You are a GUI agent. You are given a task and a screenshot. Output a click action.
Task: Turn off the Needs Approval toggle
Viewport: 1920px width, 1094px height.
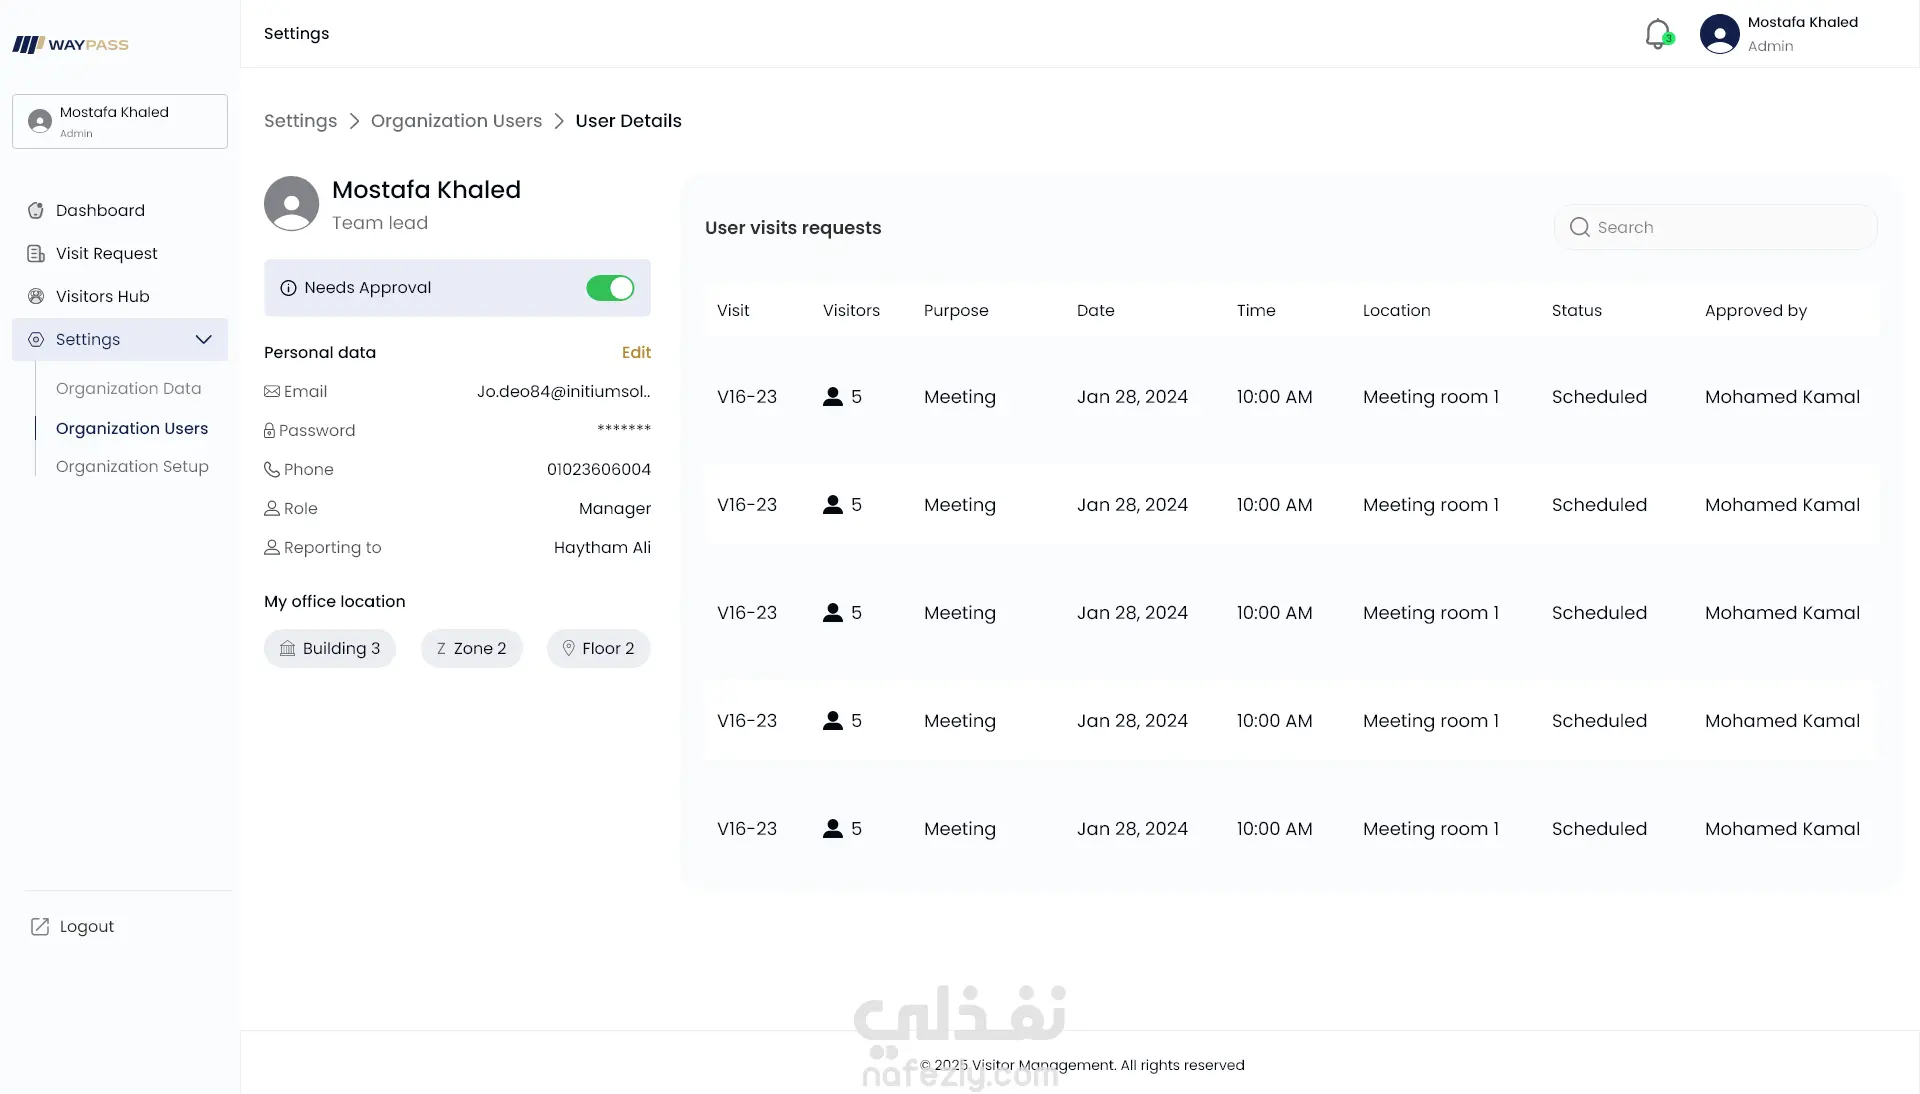[610, 288]
